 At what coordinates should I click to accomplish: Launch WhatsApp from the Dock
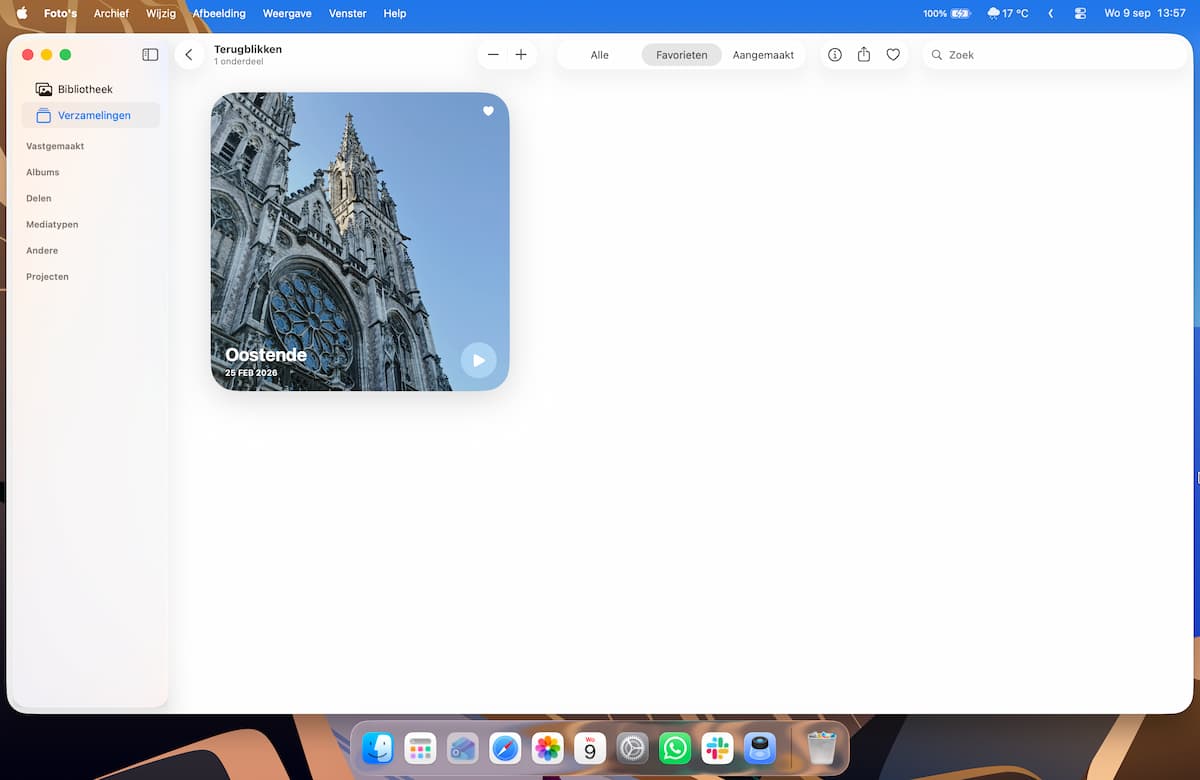tap(675, 748)
